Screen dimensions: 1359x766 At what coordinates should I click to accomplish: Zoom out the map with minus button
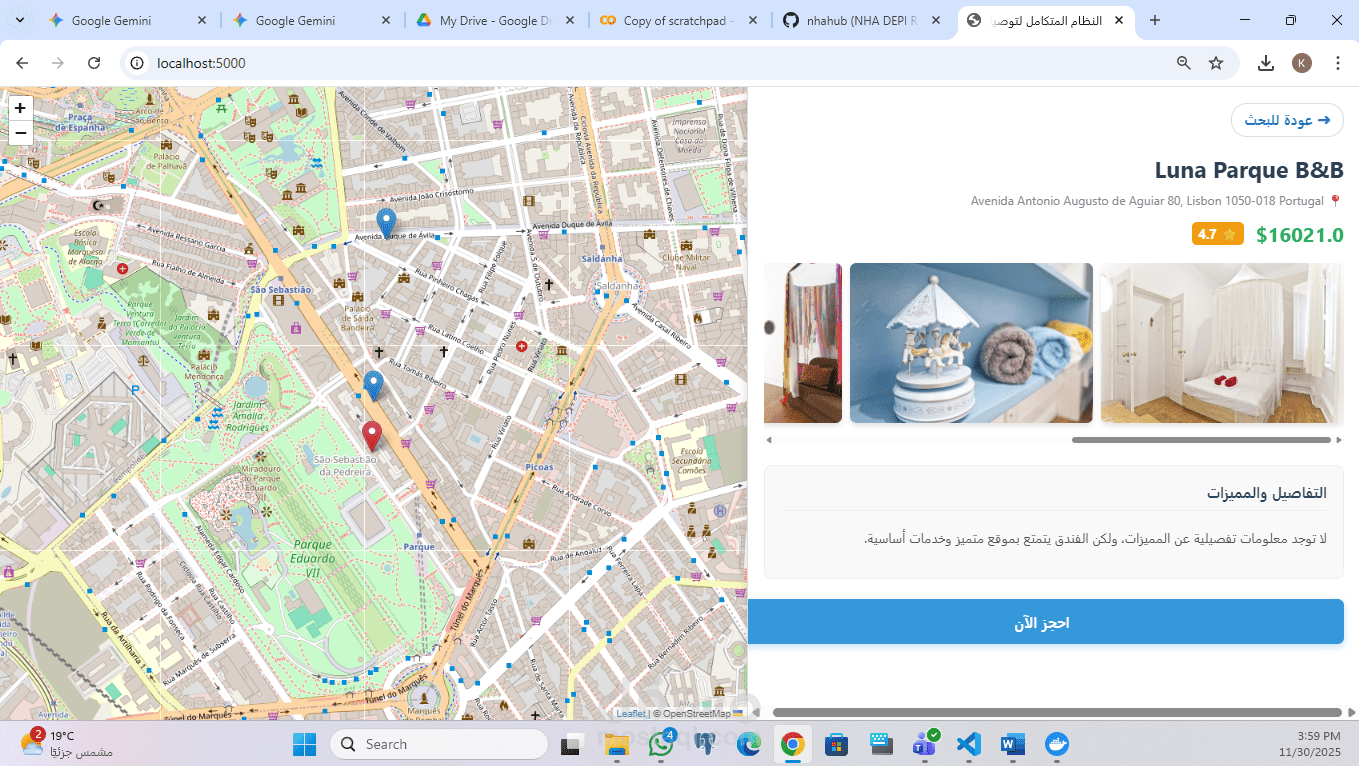coord(20,133)
